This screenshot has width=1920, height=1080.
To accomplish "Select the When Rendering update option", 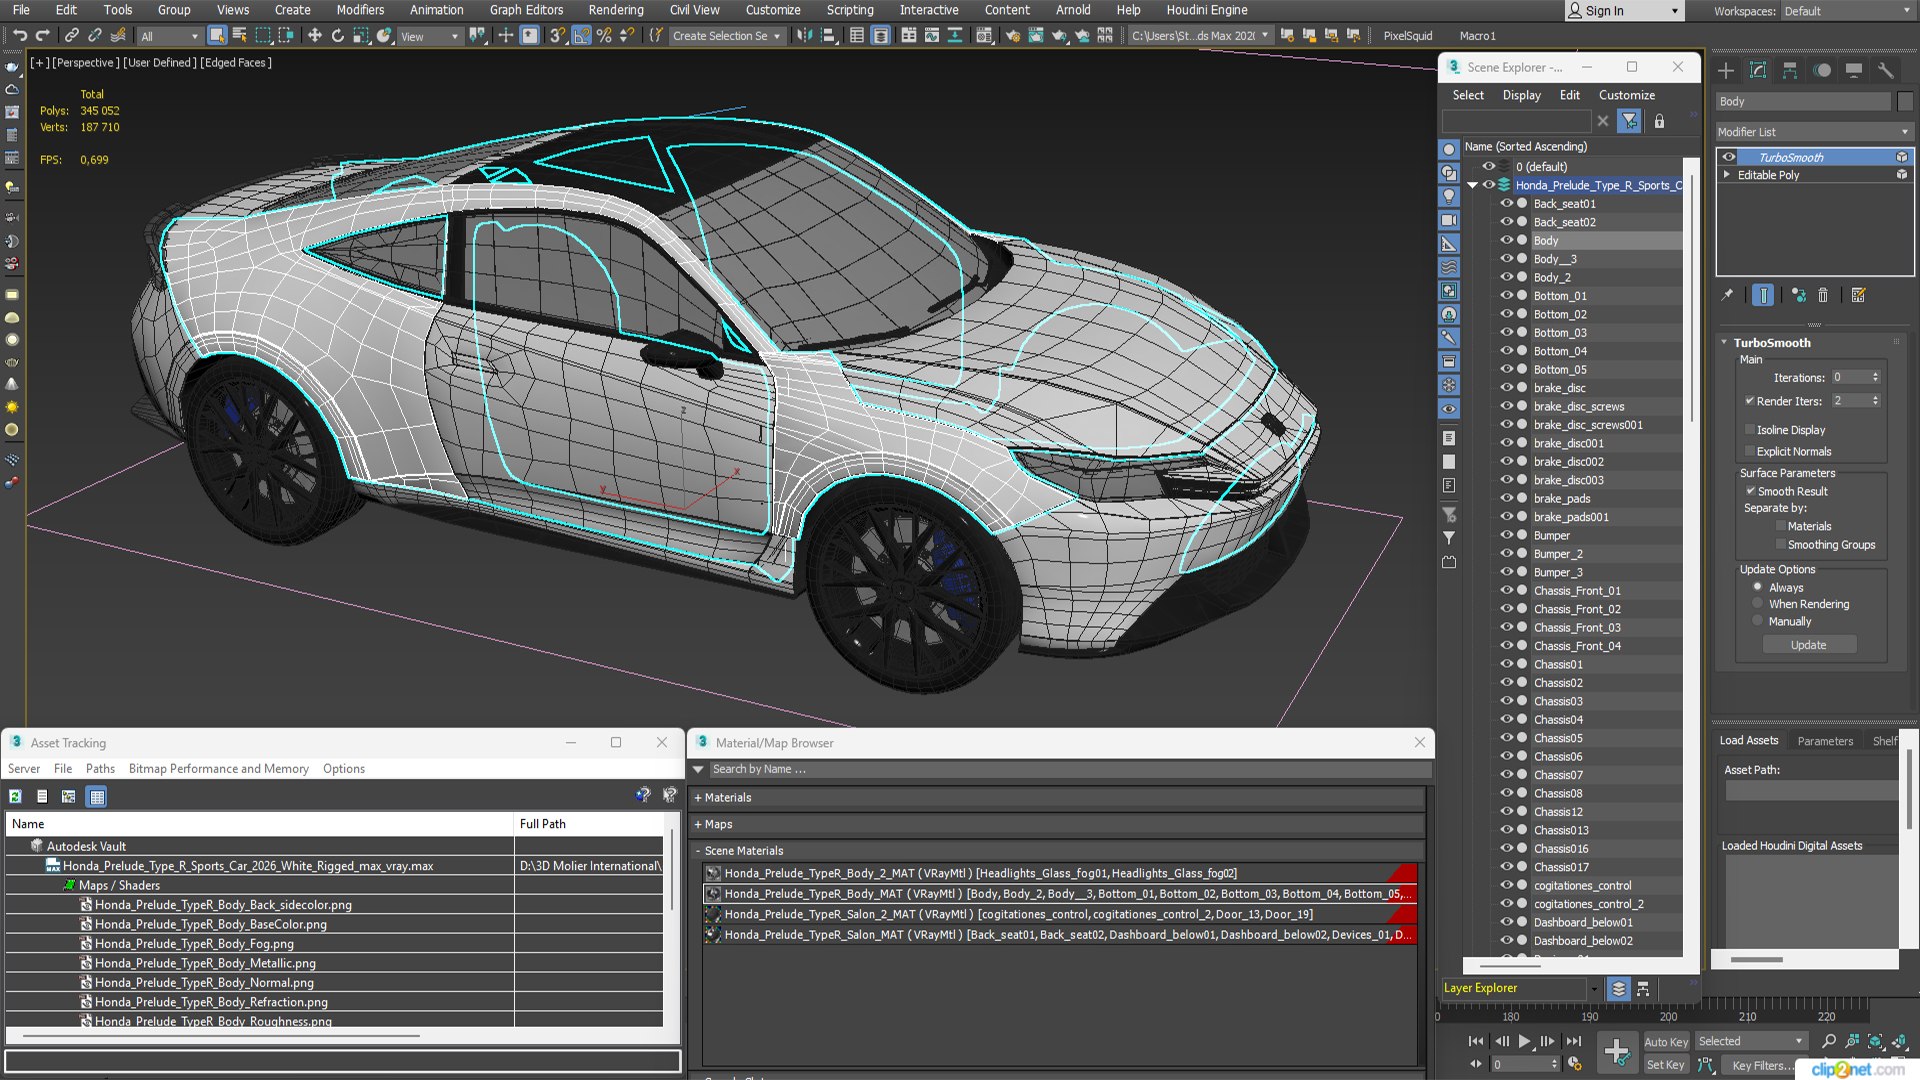I will [1757, 604].
